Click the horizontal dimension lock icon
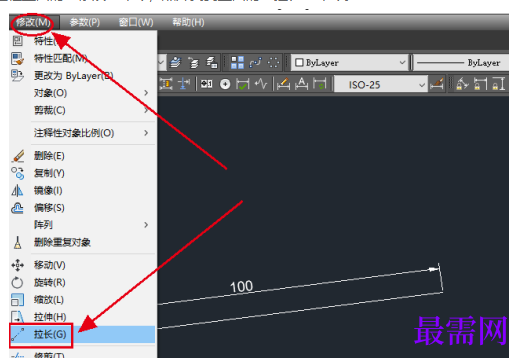Viewport: 526px width, 362px height. pos(480,84)
